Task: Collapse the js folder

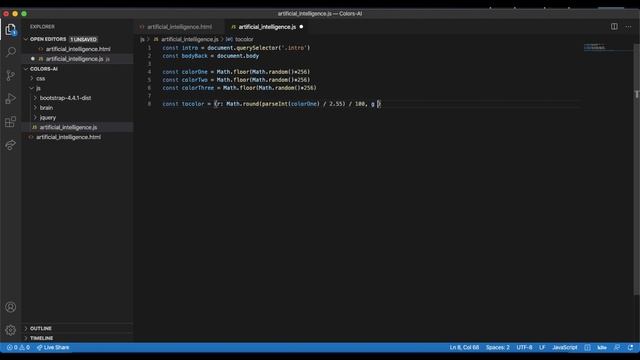Action: tap(38, 88)
